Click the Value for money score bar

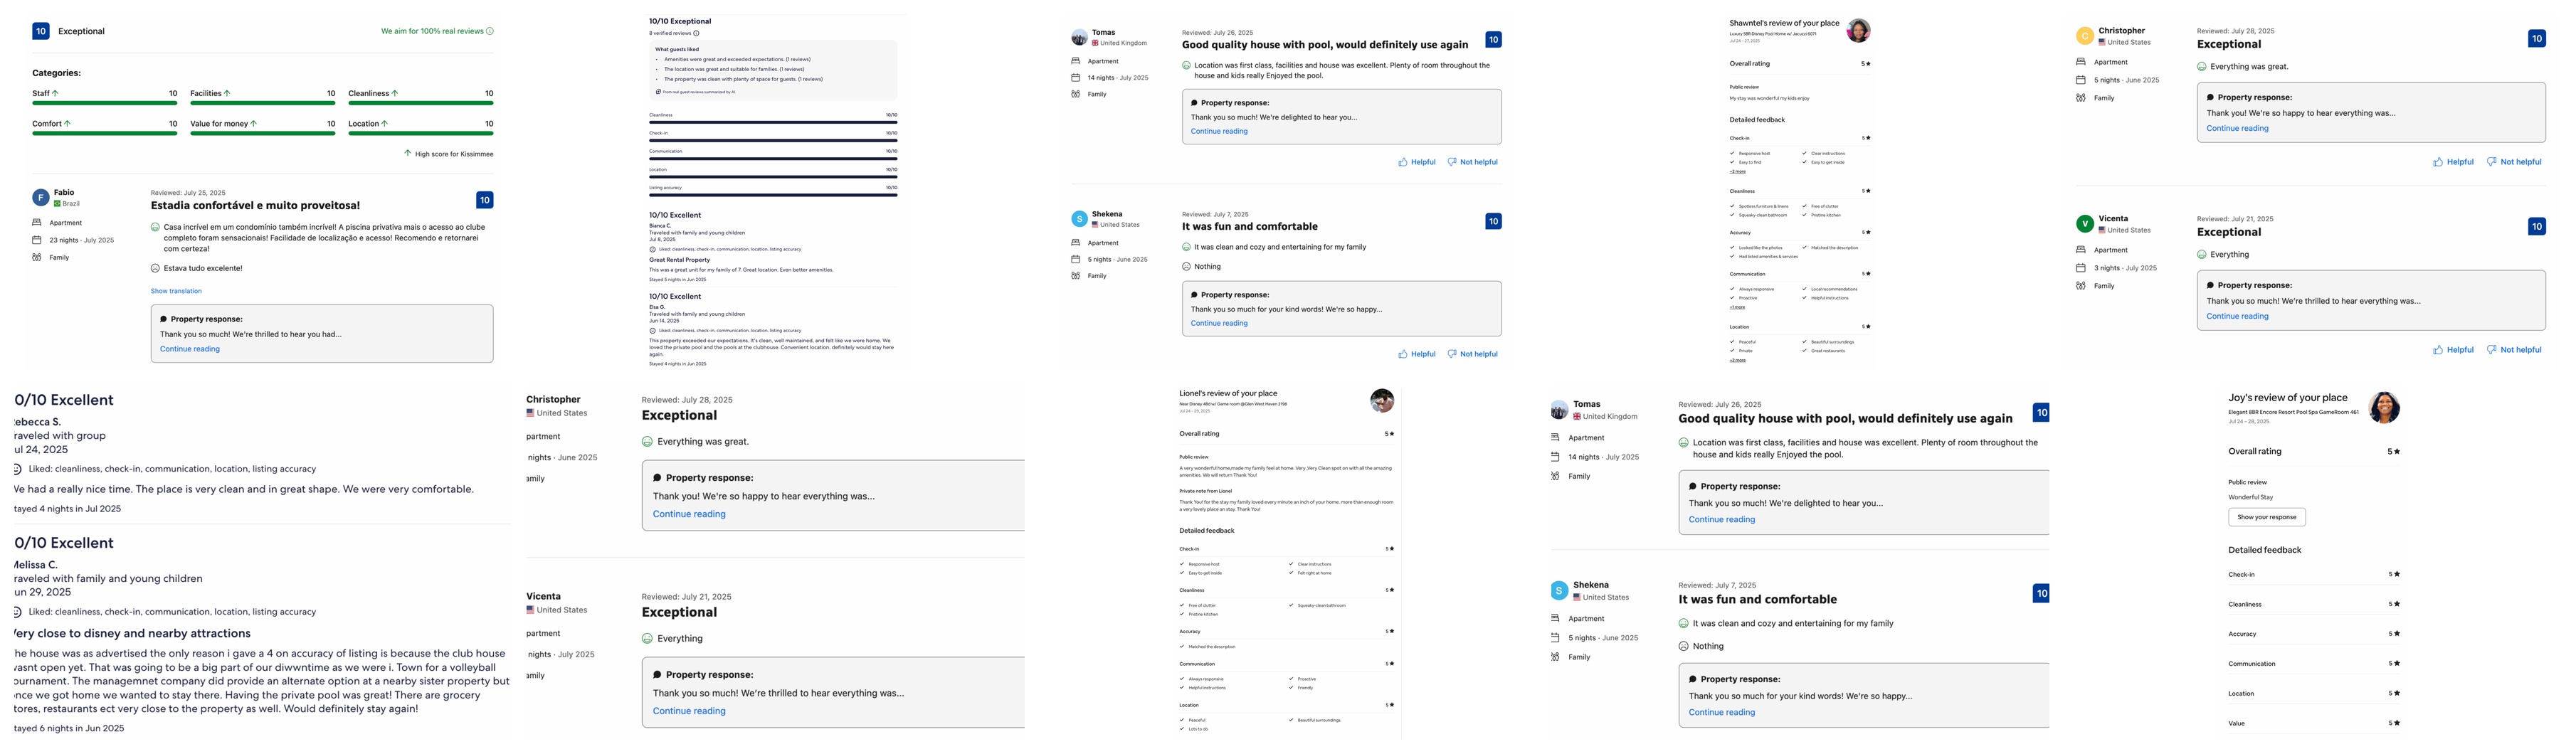pos(262,133)
